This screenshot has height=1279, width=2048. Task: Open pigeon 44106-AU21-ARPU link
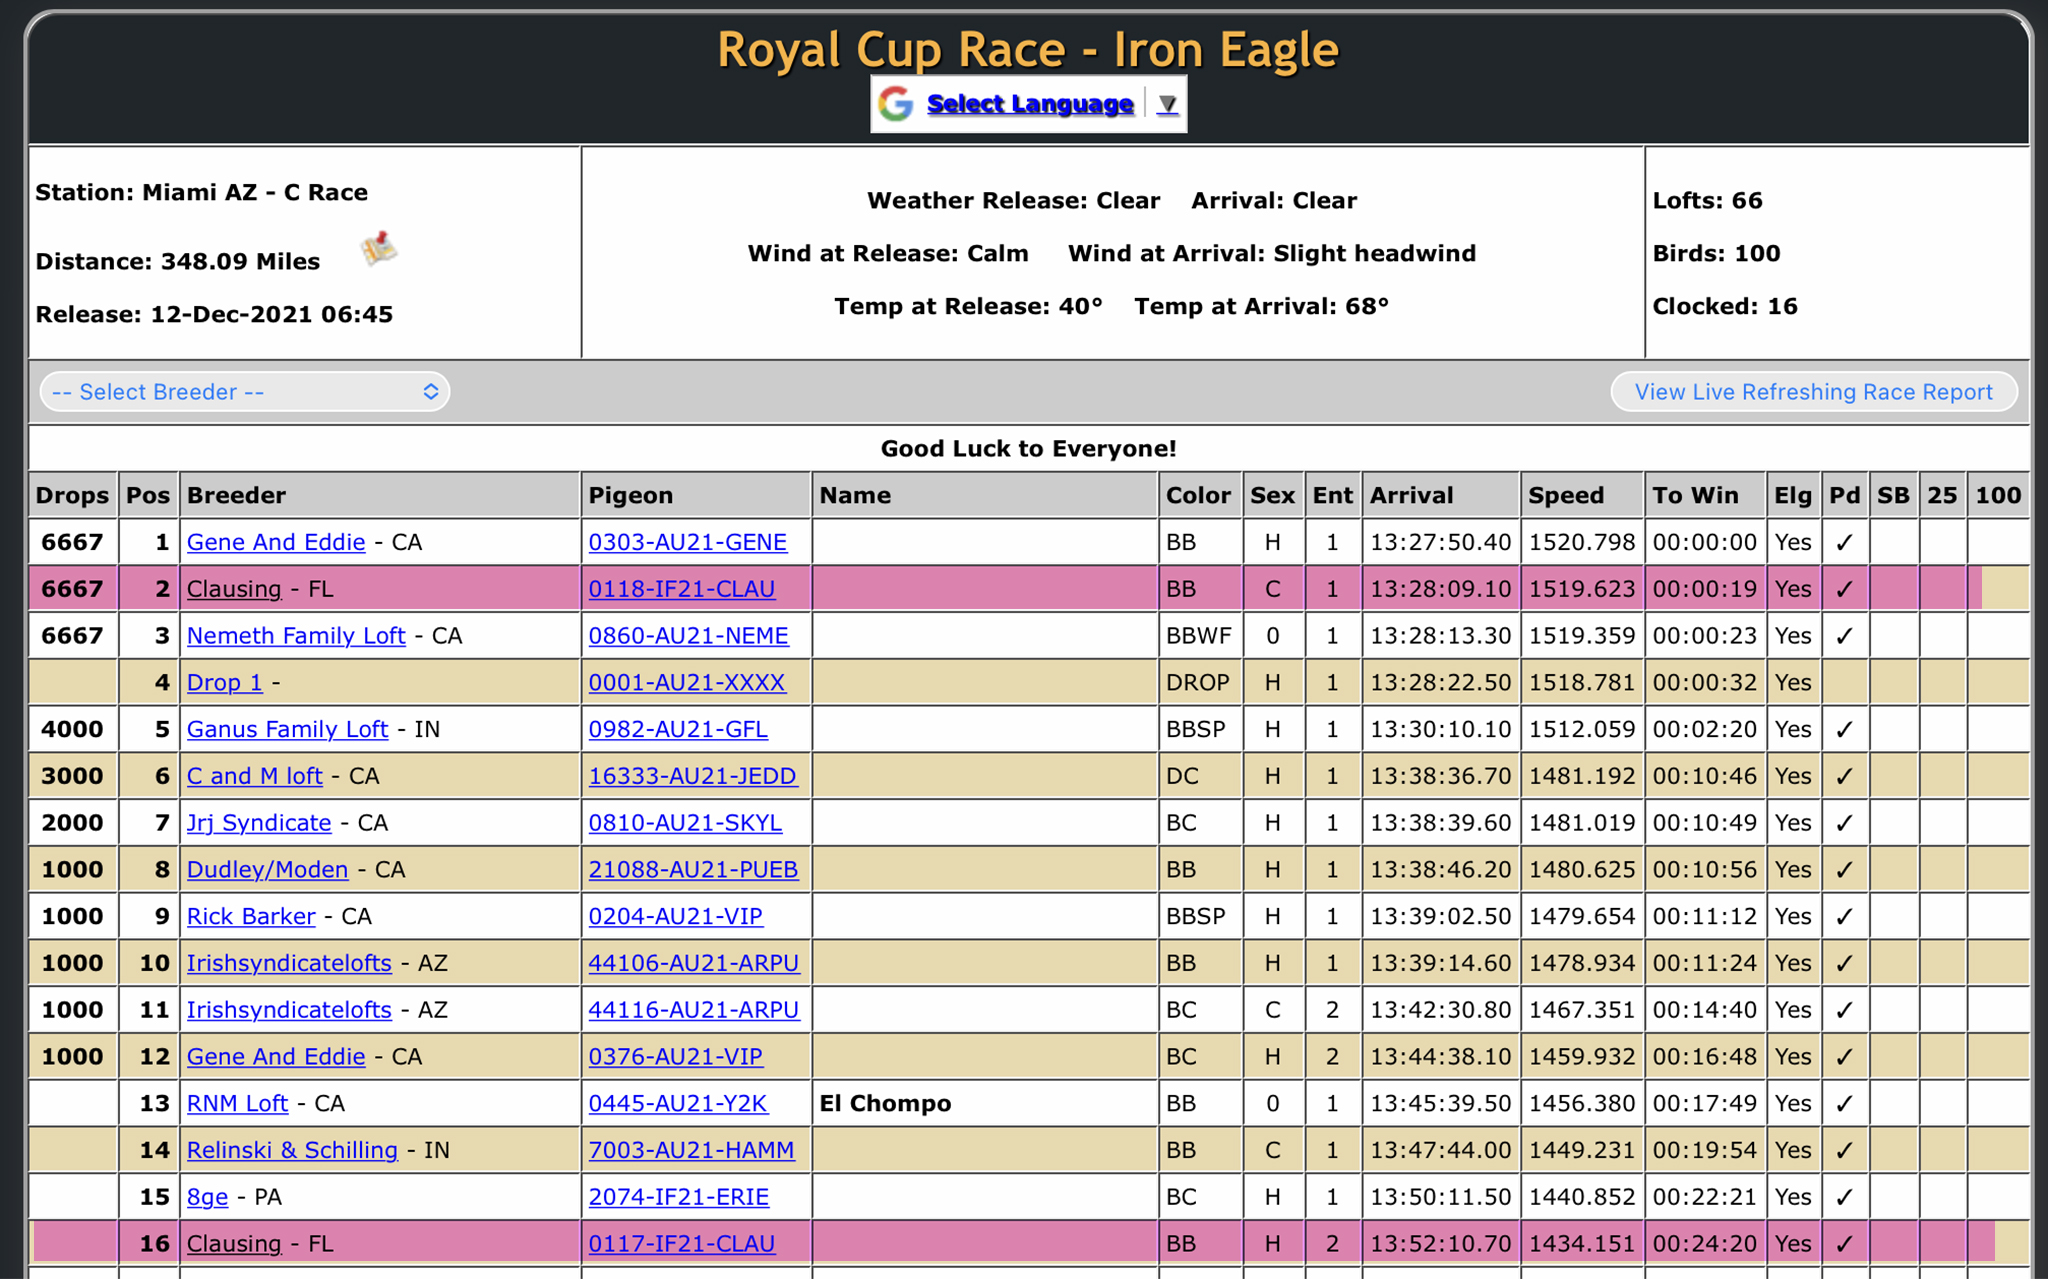[x=693, y=963]
